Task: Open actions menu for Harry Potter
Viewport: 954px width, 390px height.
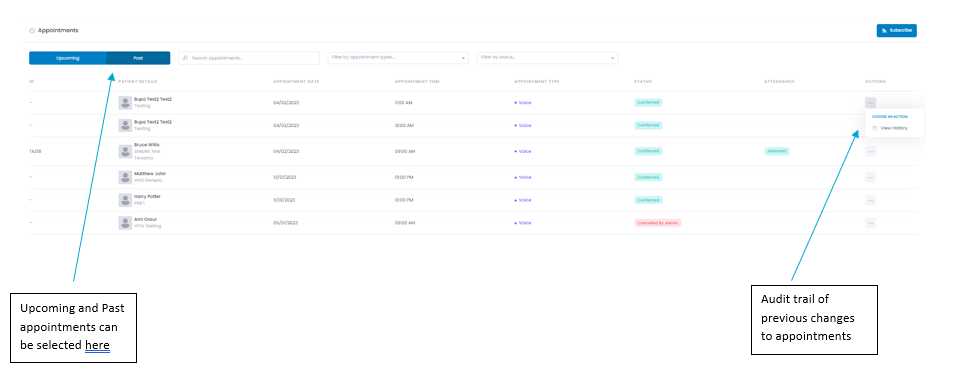Action: (x=870, y=200)
